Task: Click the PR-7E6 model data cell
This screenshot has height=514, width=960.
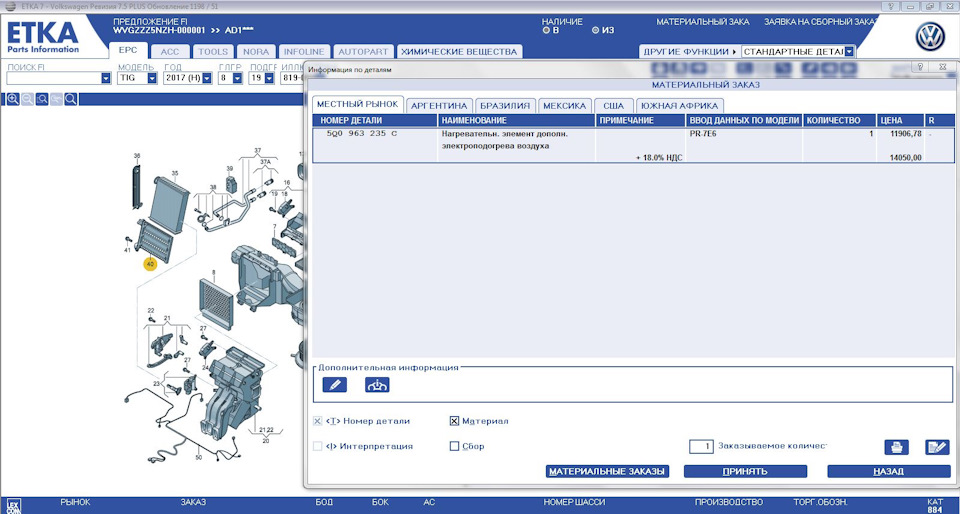Action: click(x=703, y=133)
